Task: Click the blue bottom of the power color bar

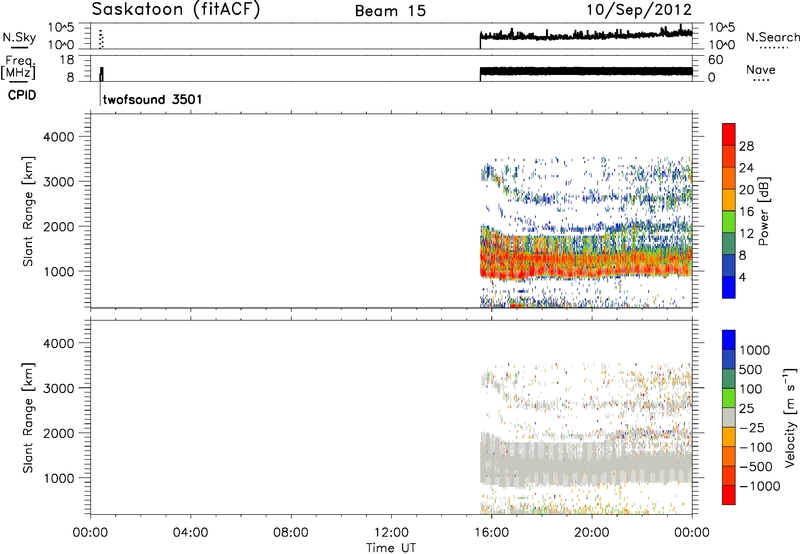Action: (729, 287)
